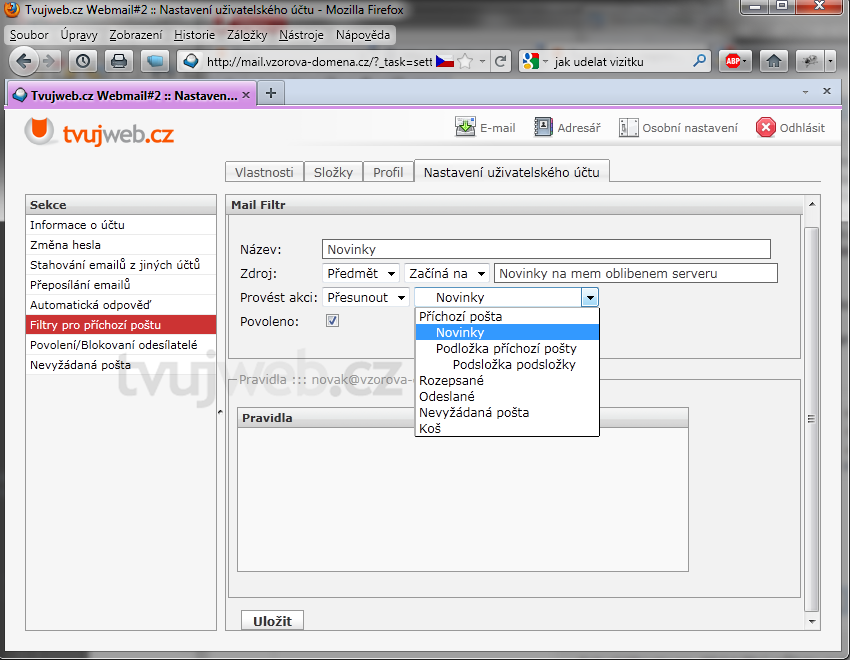The image size is (850, 660).
Task: Open the Začíná na condition dropdown
Action: (x=446, y=273)
